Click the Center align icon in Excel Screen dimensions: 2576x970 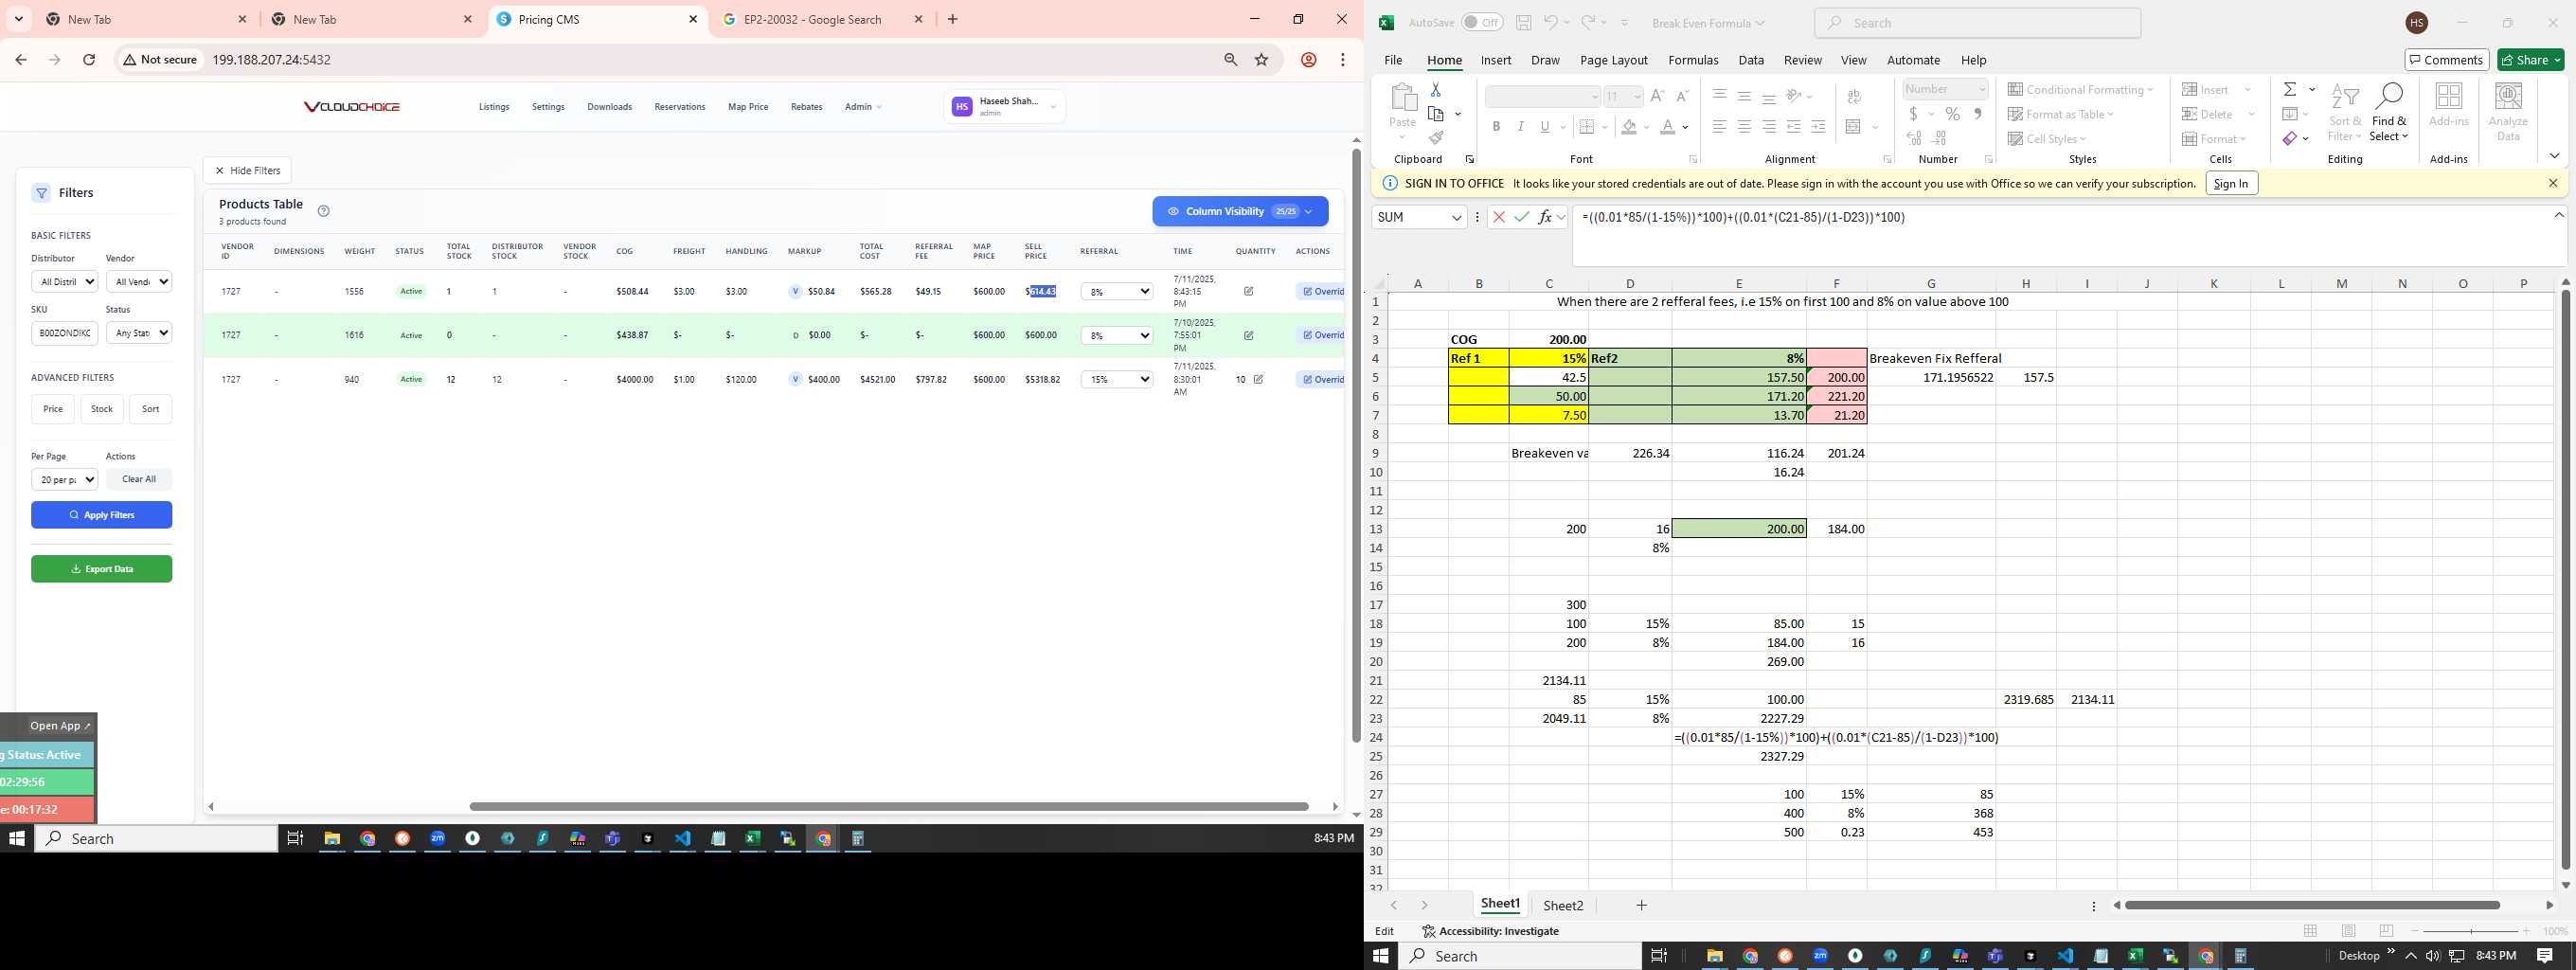(x=1744, y=127)
